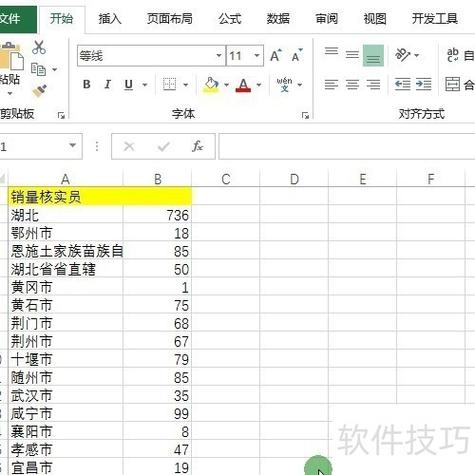Set top vertical alignment
475x475 pixels.
331,52
